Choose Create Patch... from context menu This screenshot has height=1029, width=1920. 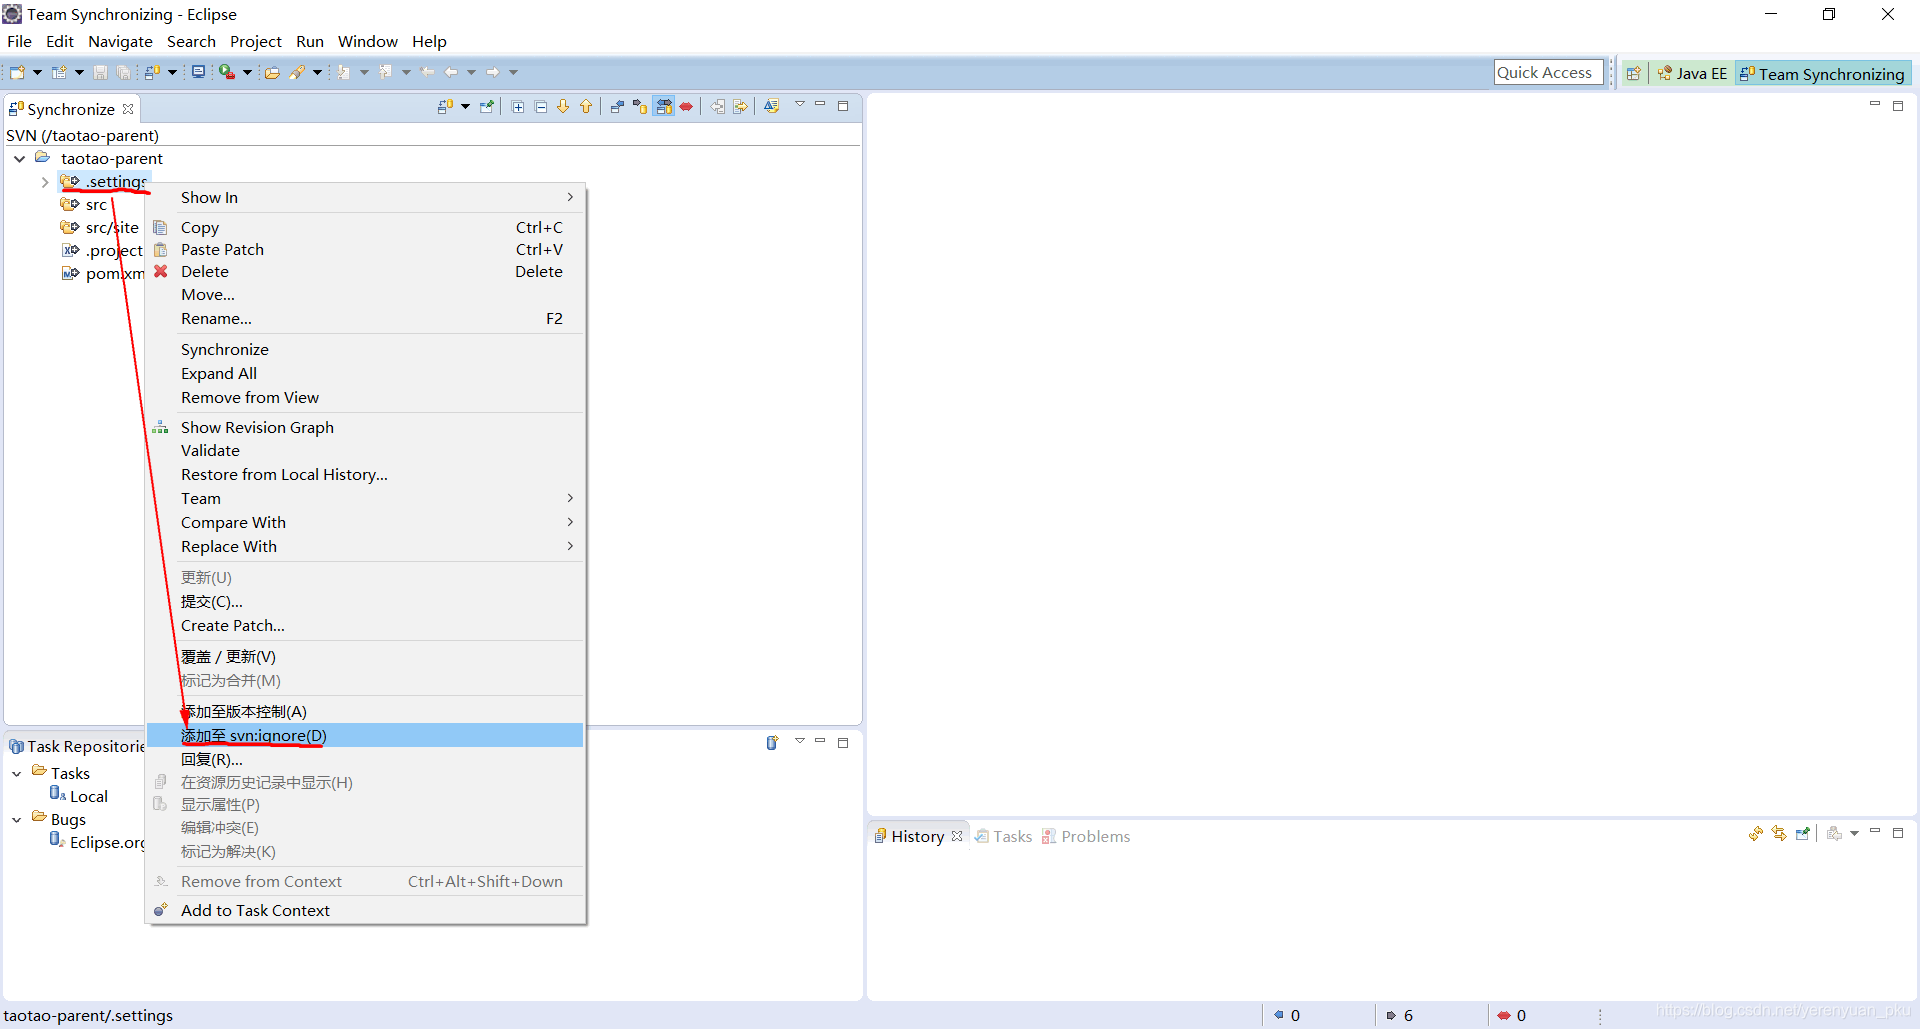(x=365, y=626)
